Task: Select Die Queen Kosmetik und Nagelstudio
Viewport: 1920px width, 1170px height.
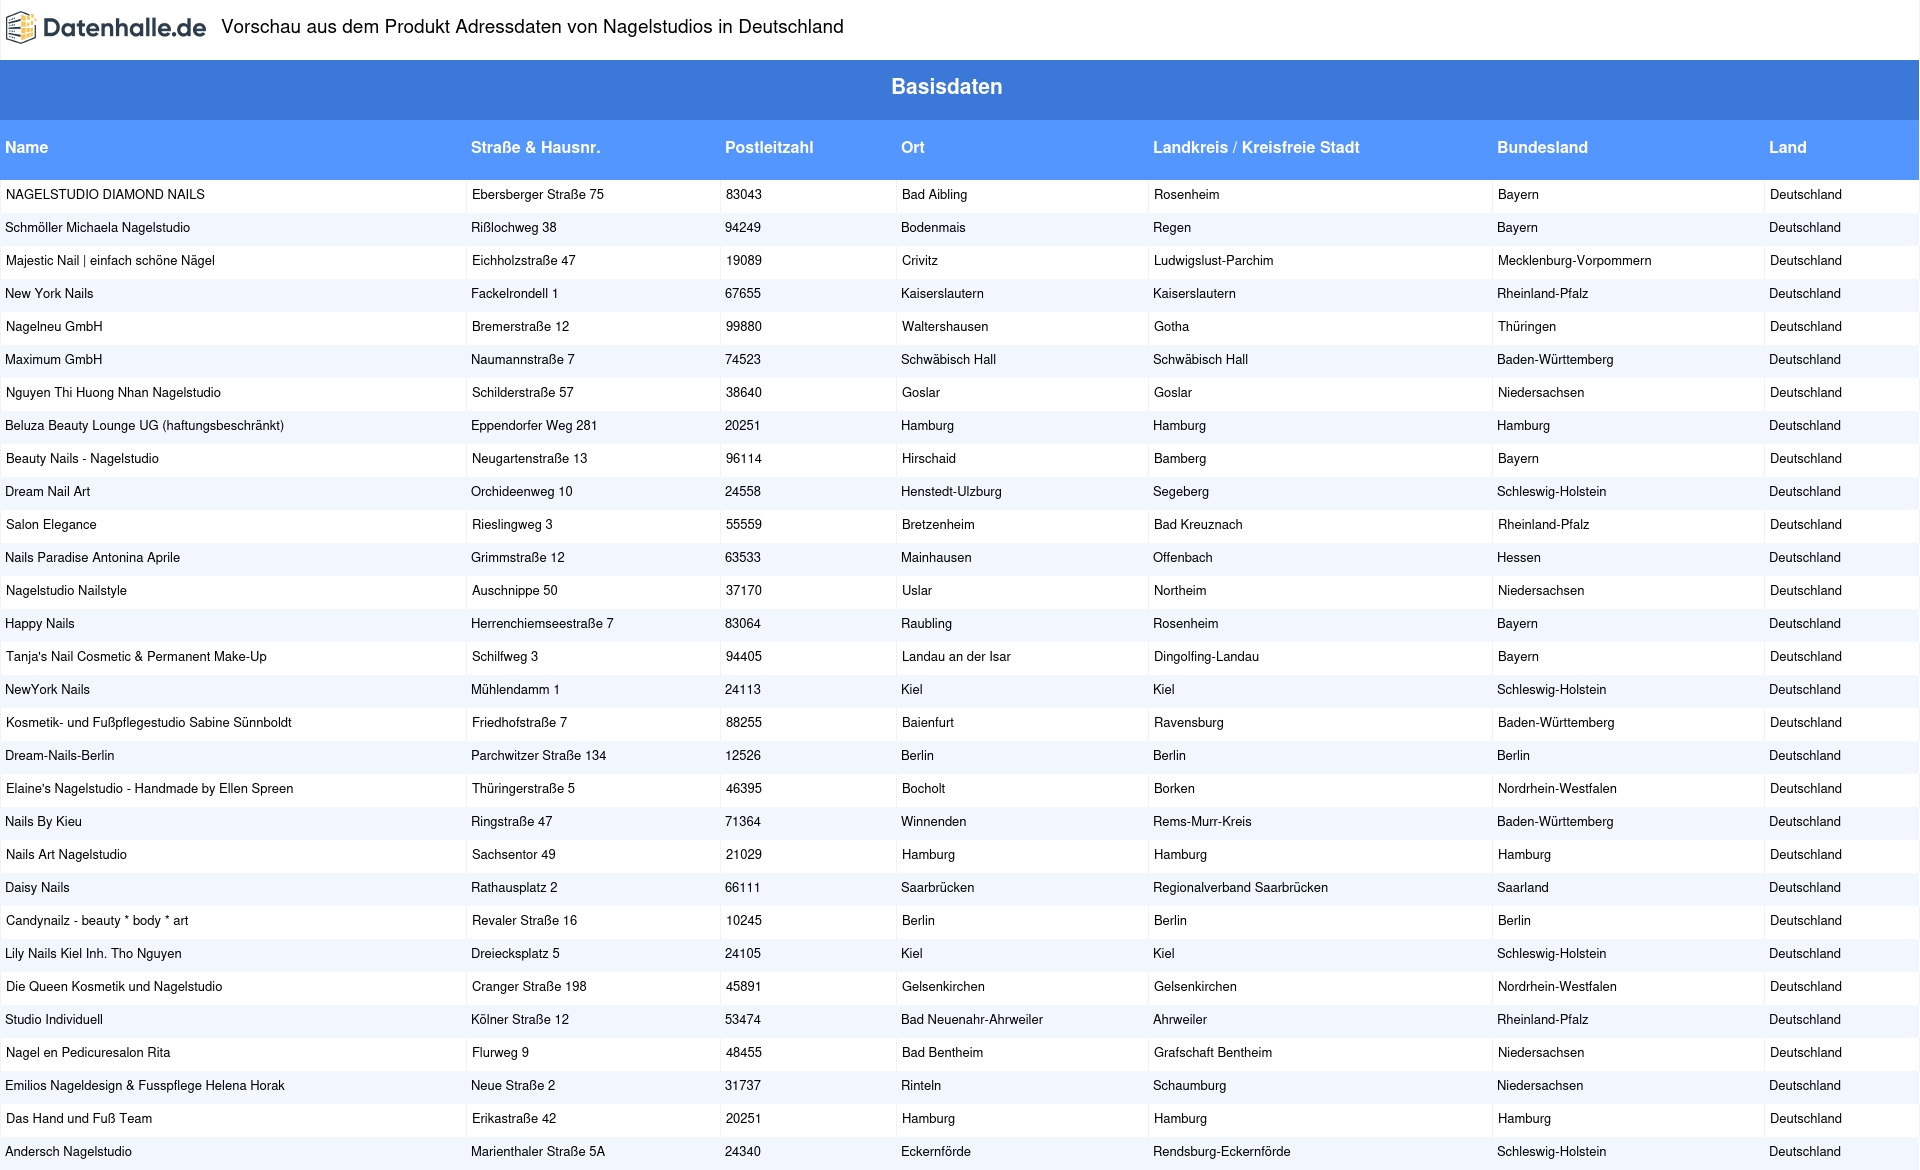Action: tap(114, 987)
